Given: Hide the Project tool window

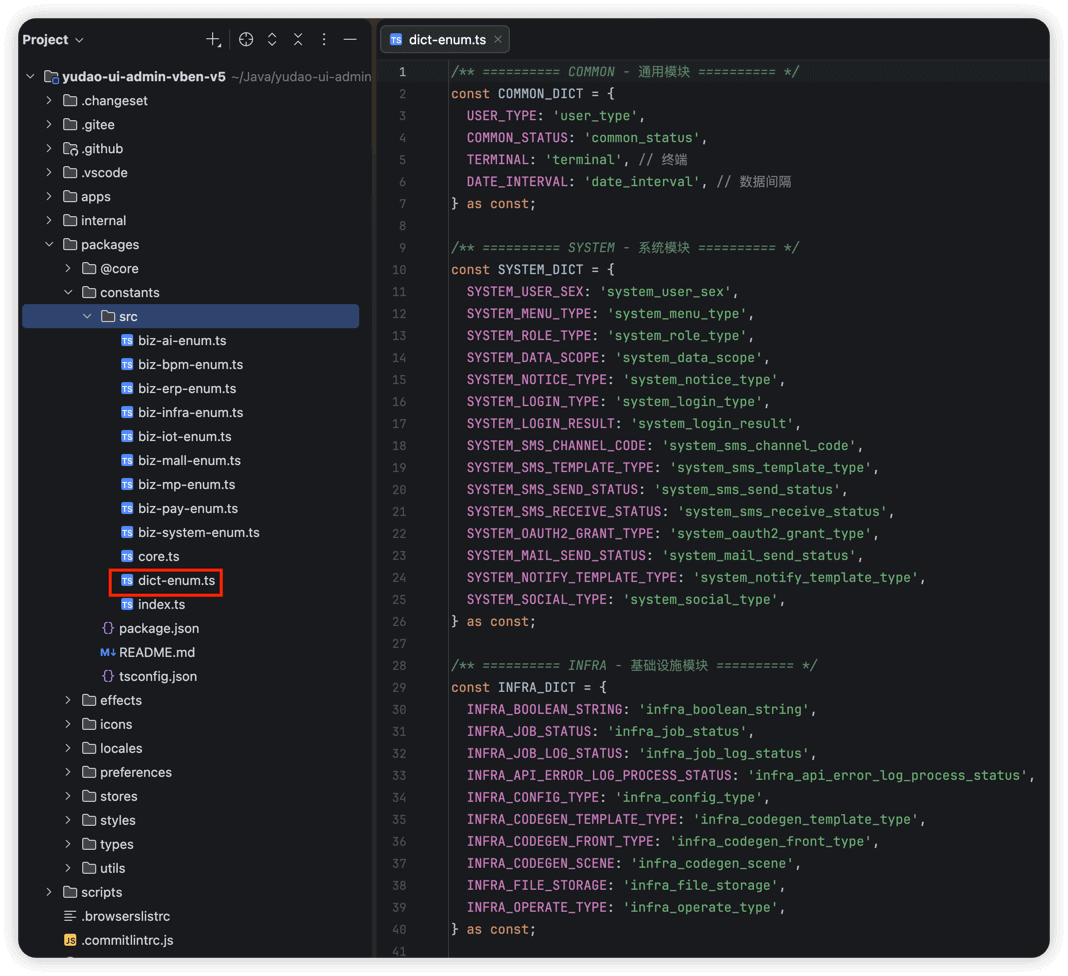Looking at the screenshot, I should coord(350,40).
